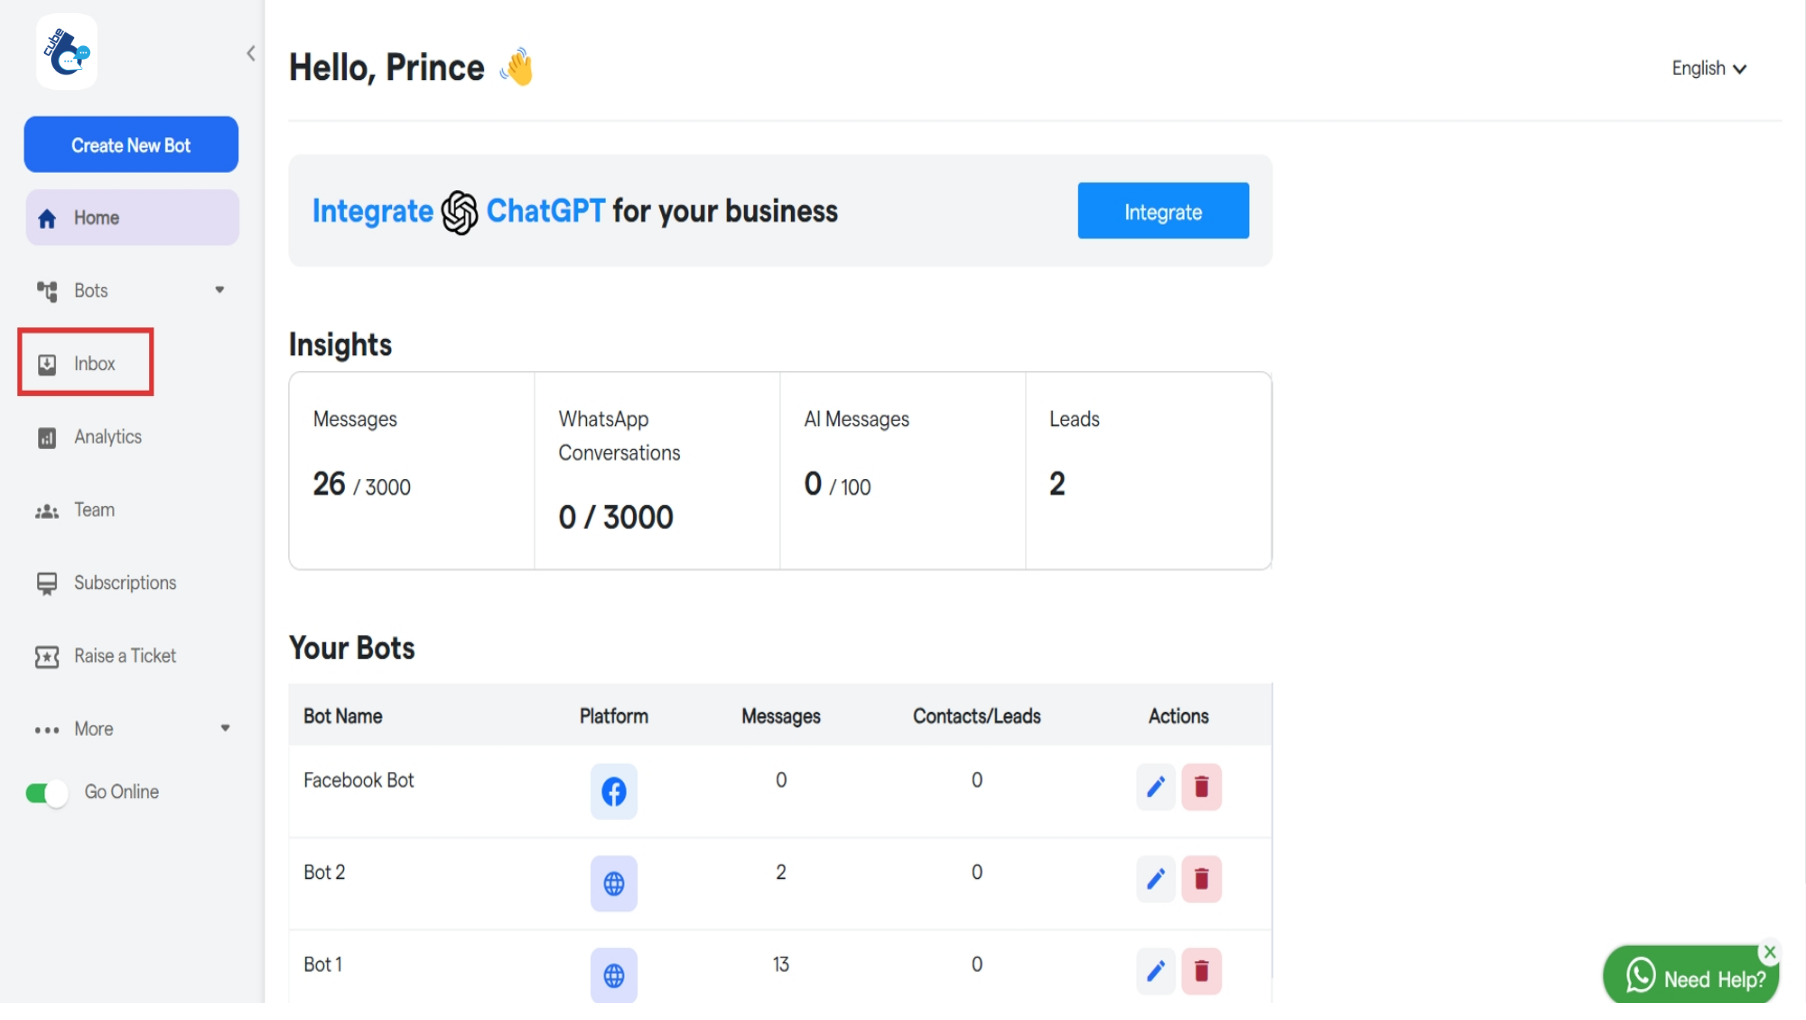
Task: Click the Facebook platform icon
Action: coord(613,791)
